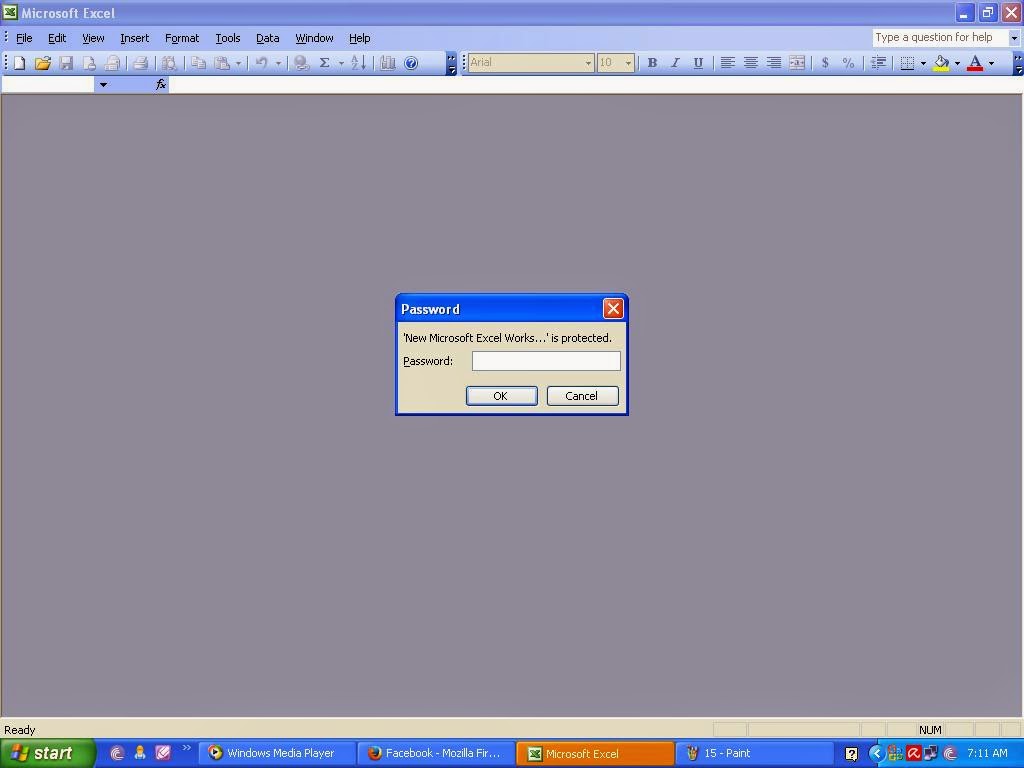Viewport: 1024px width, 768px height.
Task: Click the Undo arrow icon
Action: pyautogui.click(x=261, y=63)
